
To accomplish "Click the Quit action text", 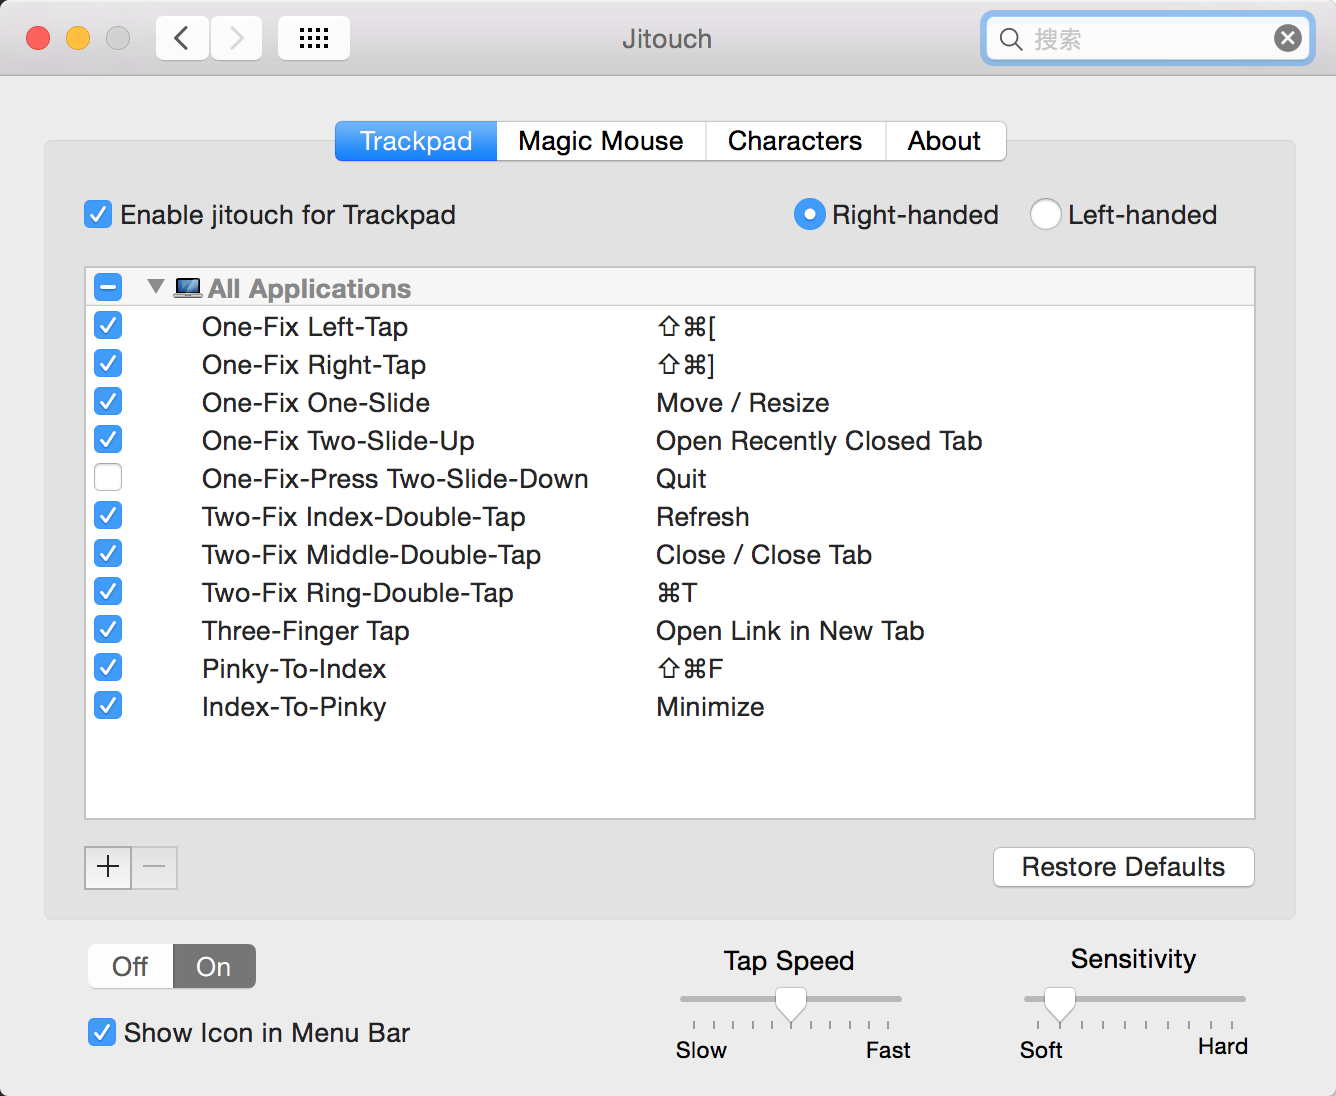I will click(x=681, y=479).
